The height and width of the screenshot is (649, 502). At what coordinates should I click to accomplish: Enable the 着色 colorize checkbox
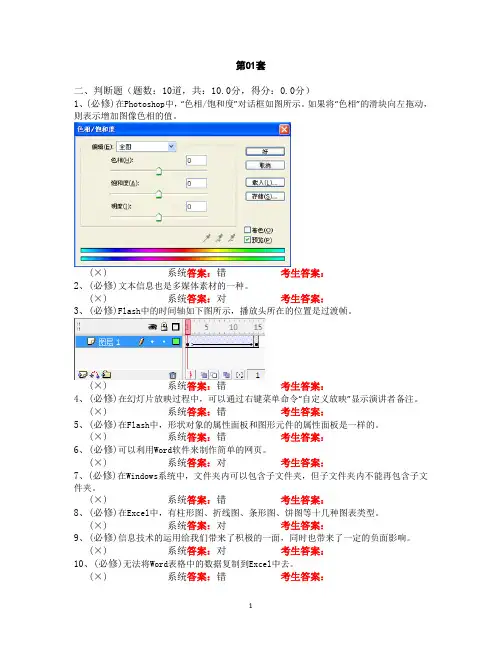pos(247,230)
